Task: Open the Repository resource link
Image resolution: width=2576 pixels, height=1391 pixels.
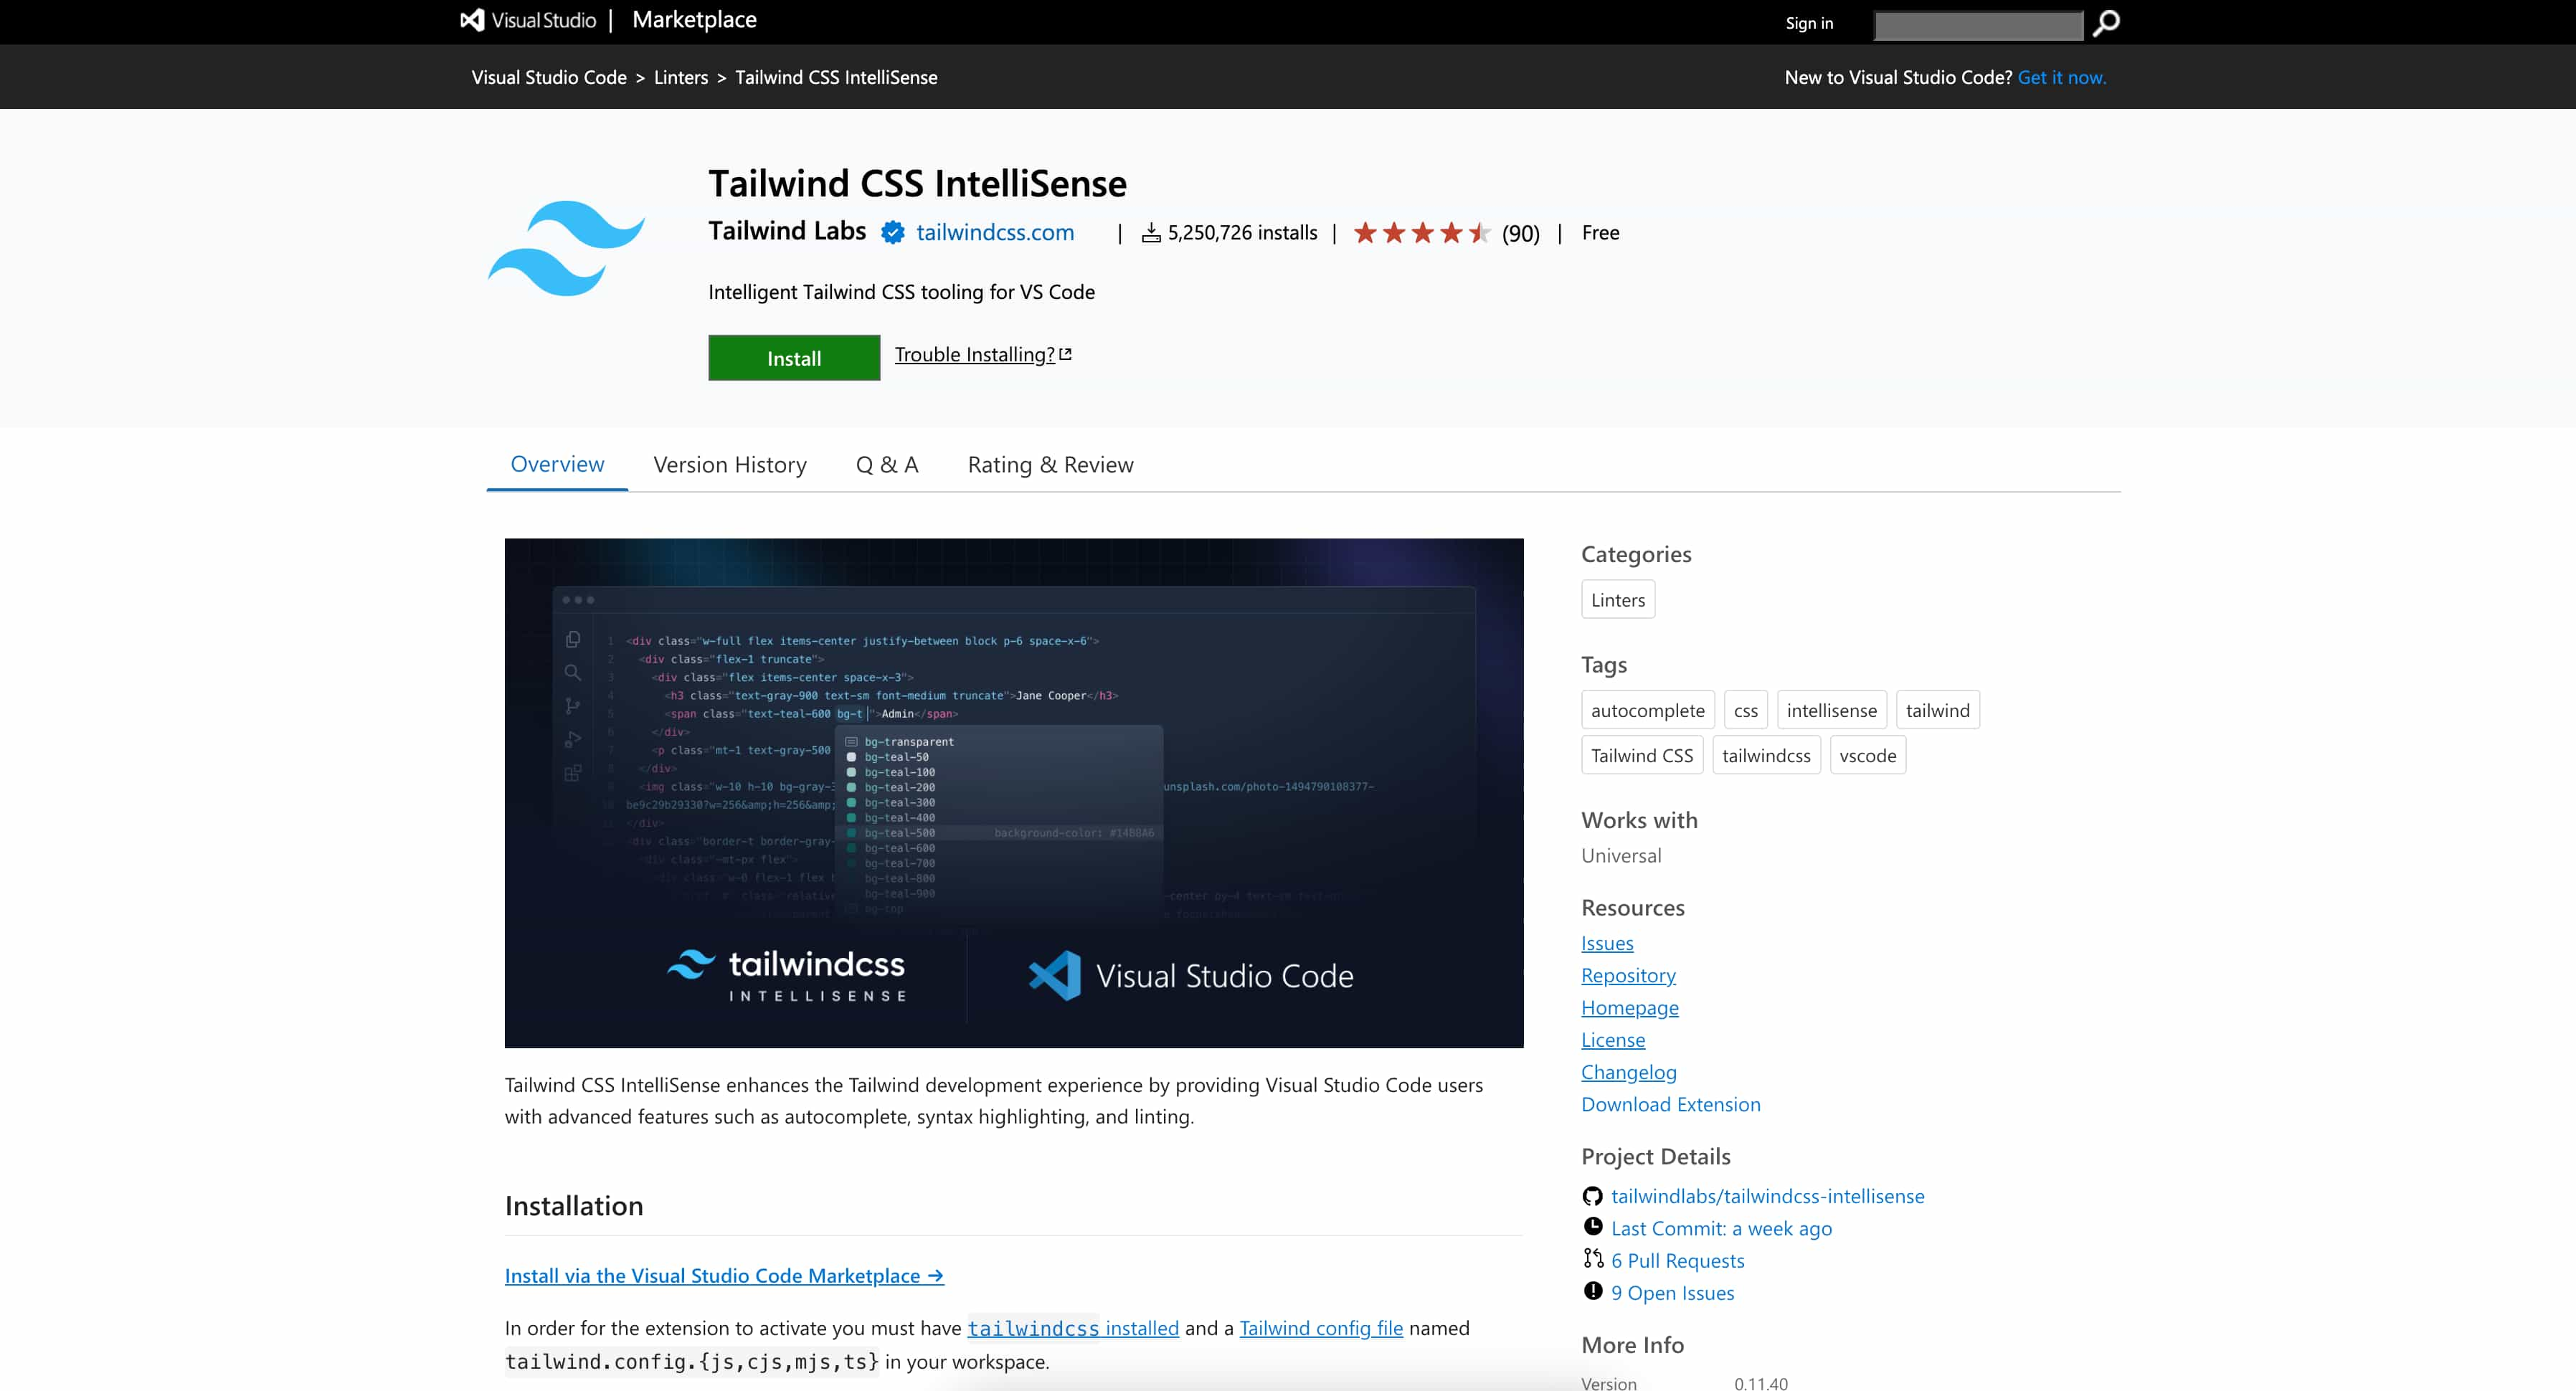Action: tap(1628, 975)
